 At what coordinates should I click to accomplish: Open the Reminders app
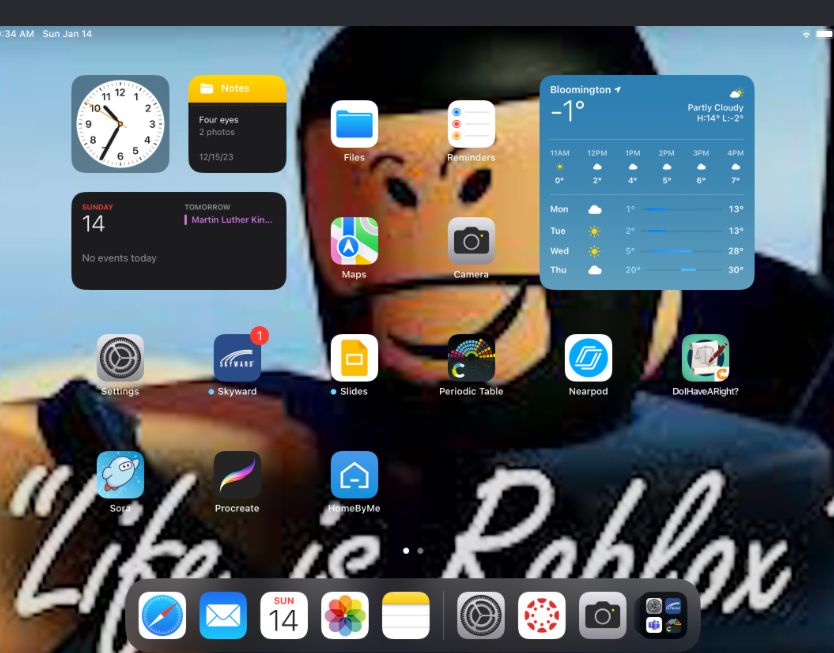[x=471, y=124]
